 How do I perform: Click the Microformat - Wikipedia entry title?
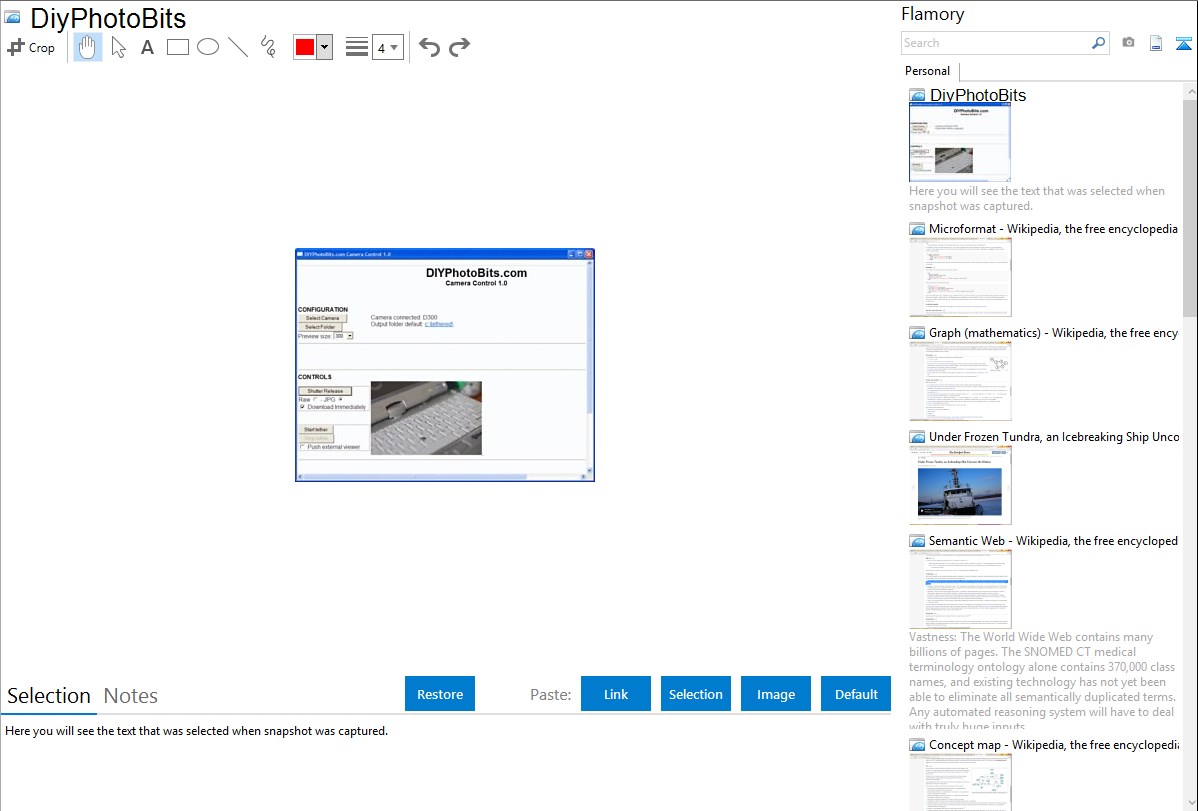click(x=1053, y=229)
